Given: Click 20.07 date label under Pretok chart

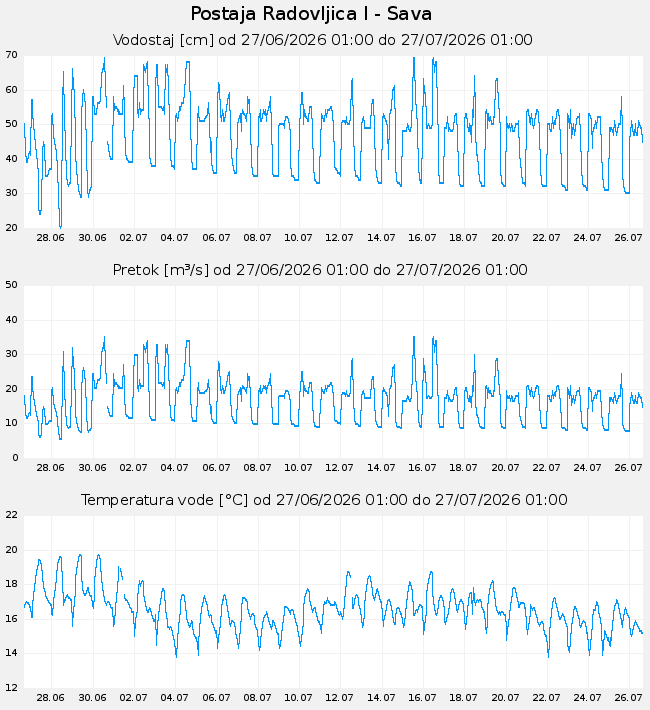Looking at the screenshot, I should [x=505, y=468].
